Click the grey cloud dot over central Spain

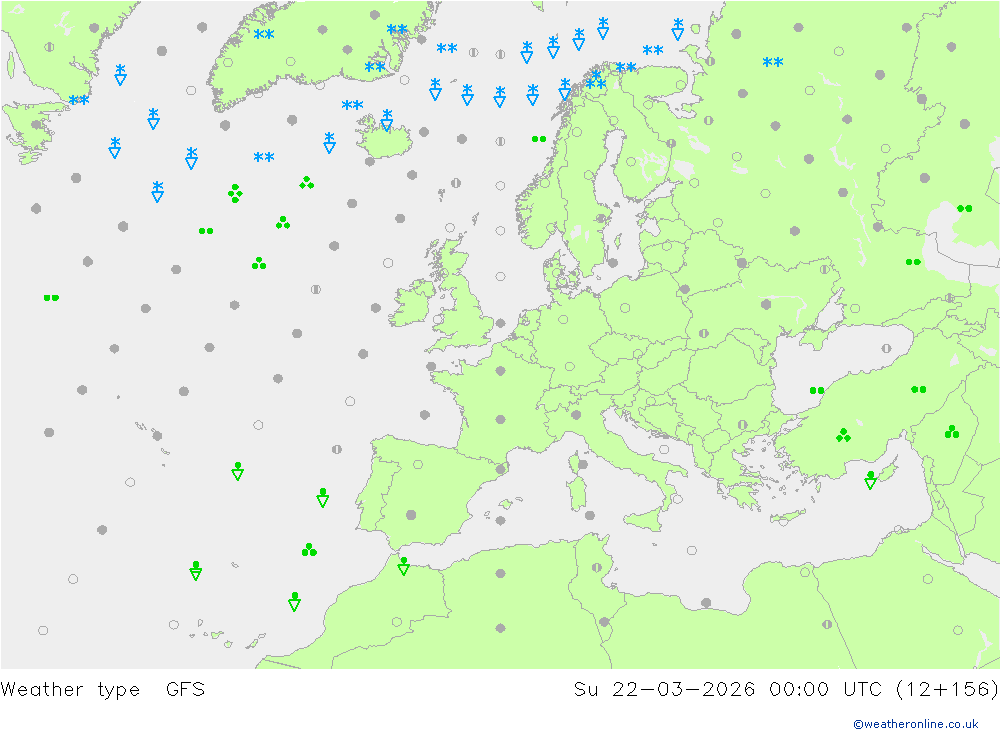[x=411, y=515]
